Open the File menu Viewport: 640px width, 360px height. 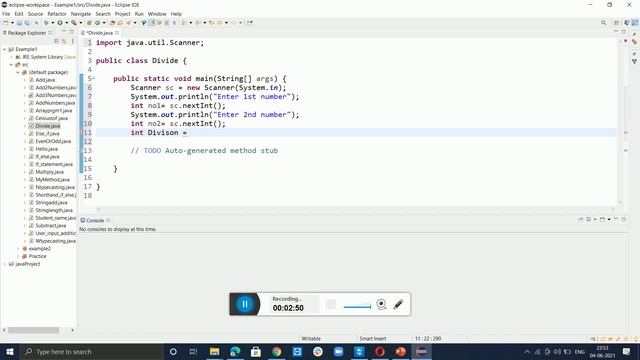click(6, 14)
